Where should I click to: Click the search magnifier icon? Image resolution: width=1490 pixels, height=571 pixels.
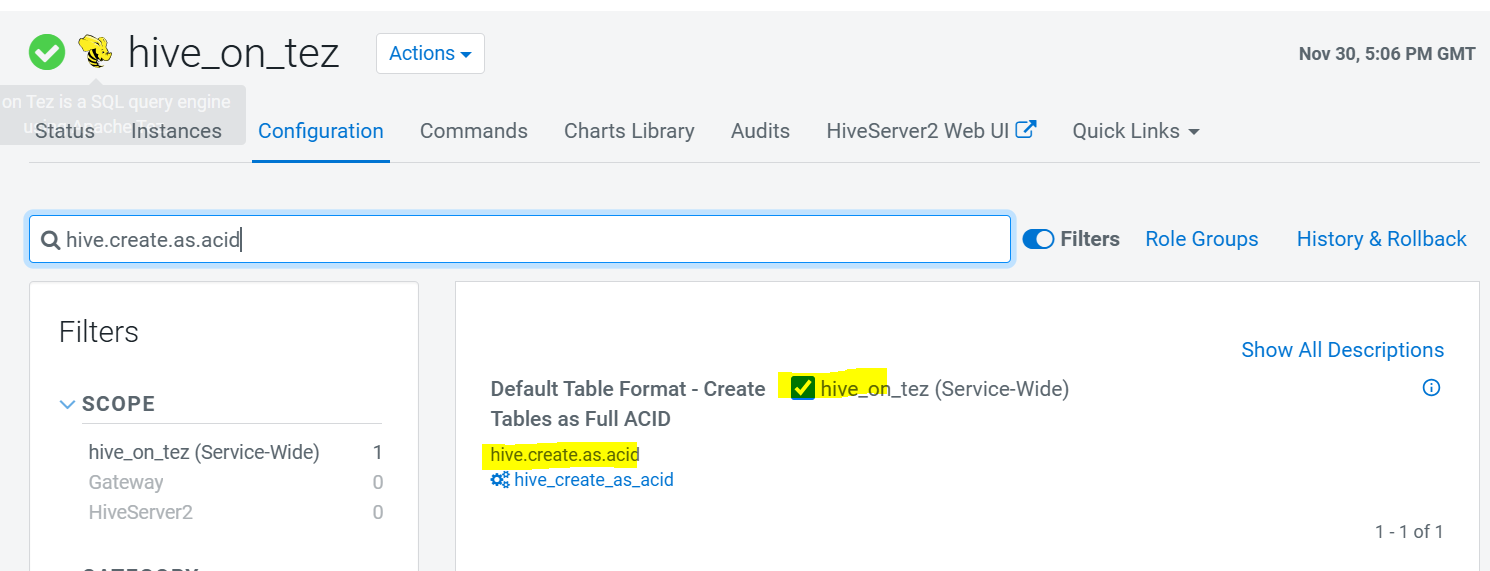click(51, 239)
